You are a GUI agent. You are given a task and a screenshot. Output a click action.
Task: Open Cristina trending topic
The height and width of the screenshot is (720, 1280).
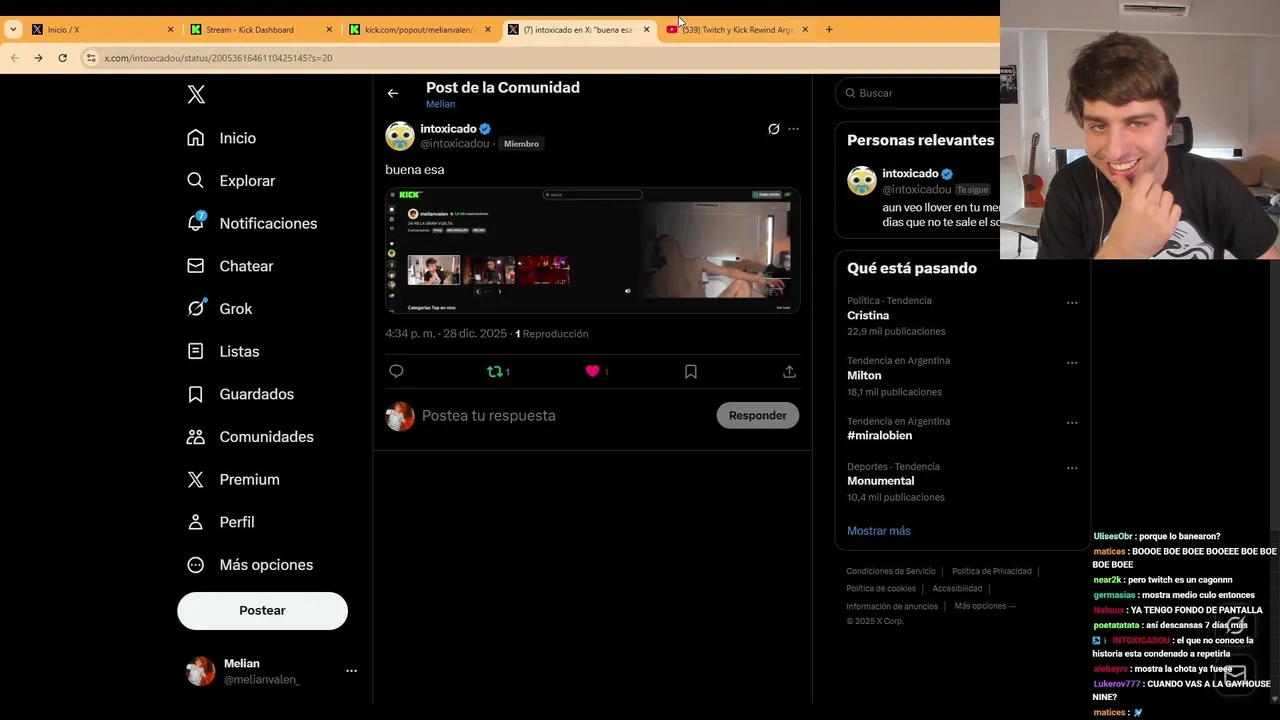point(868,315)
